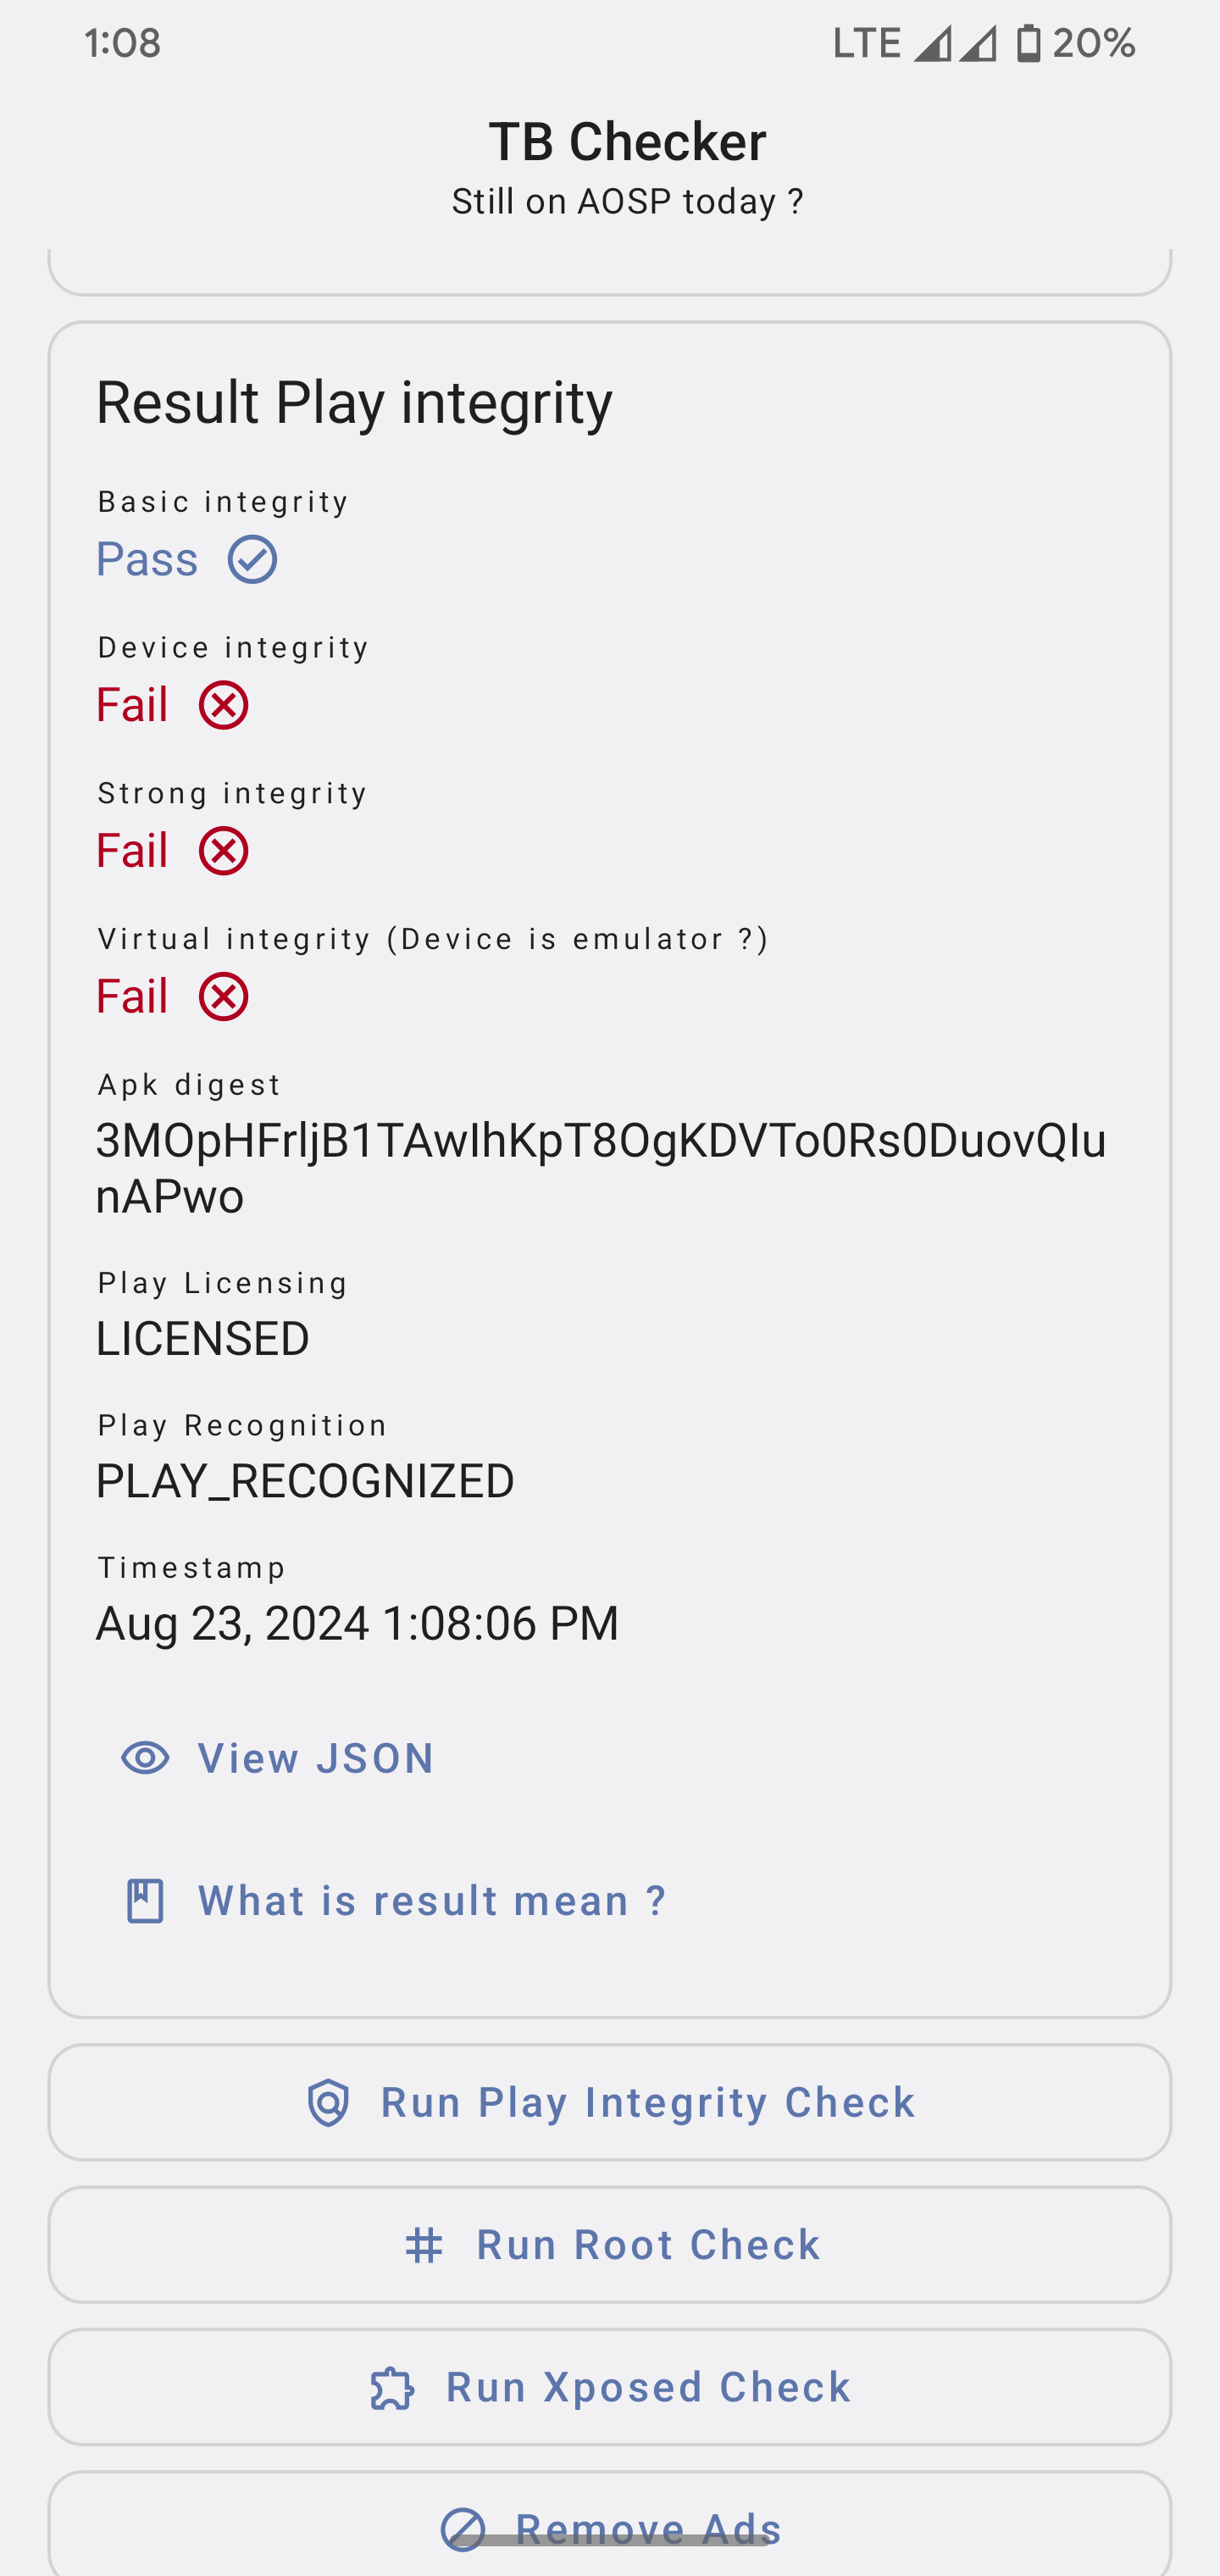Click the Fail cross icon under Virtual integrity
The image size is (1220, 2576).
pos(222,996)
